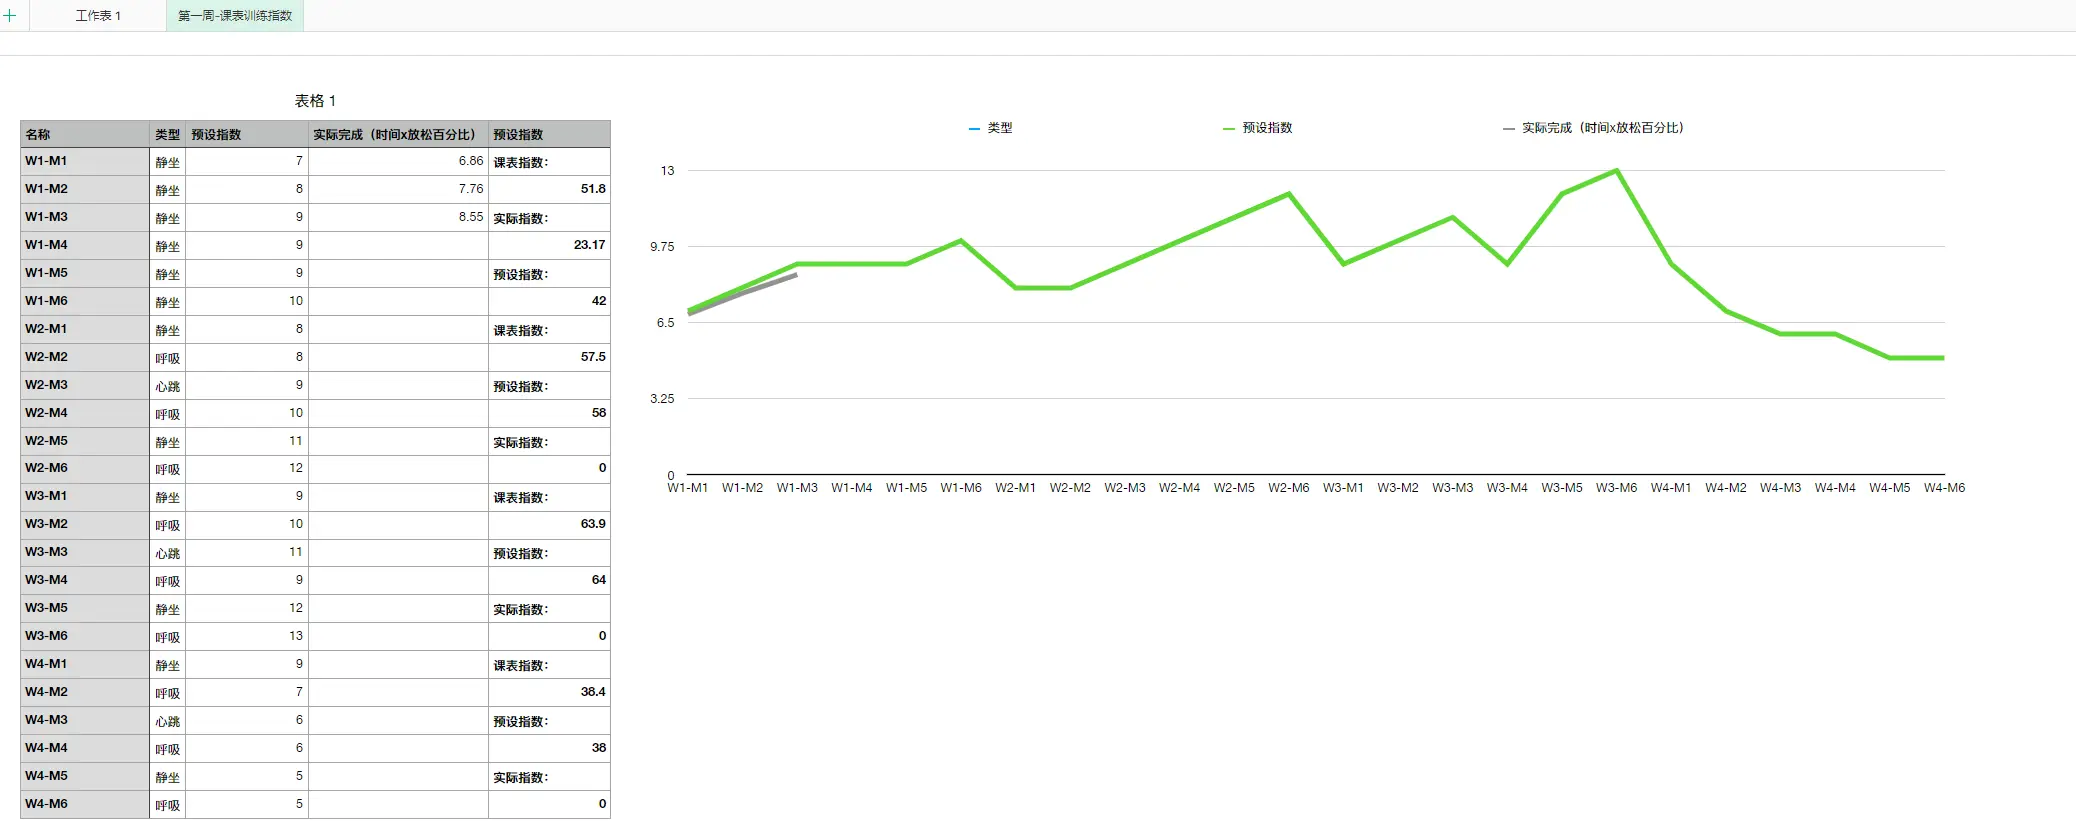Click the cell showing 23.17

coord(549,245)
